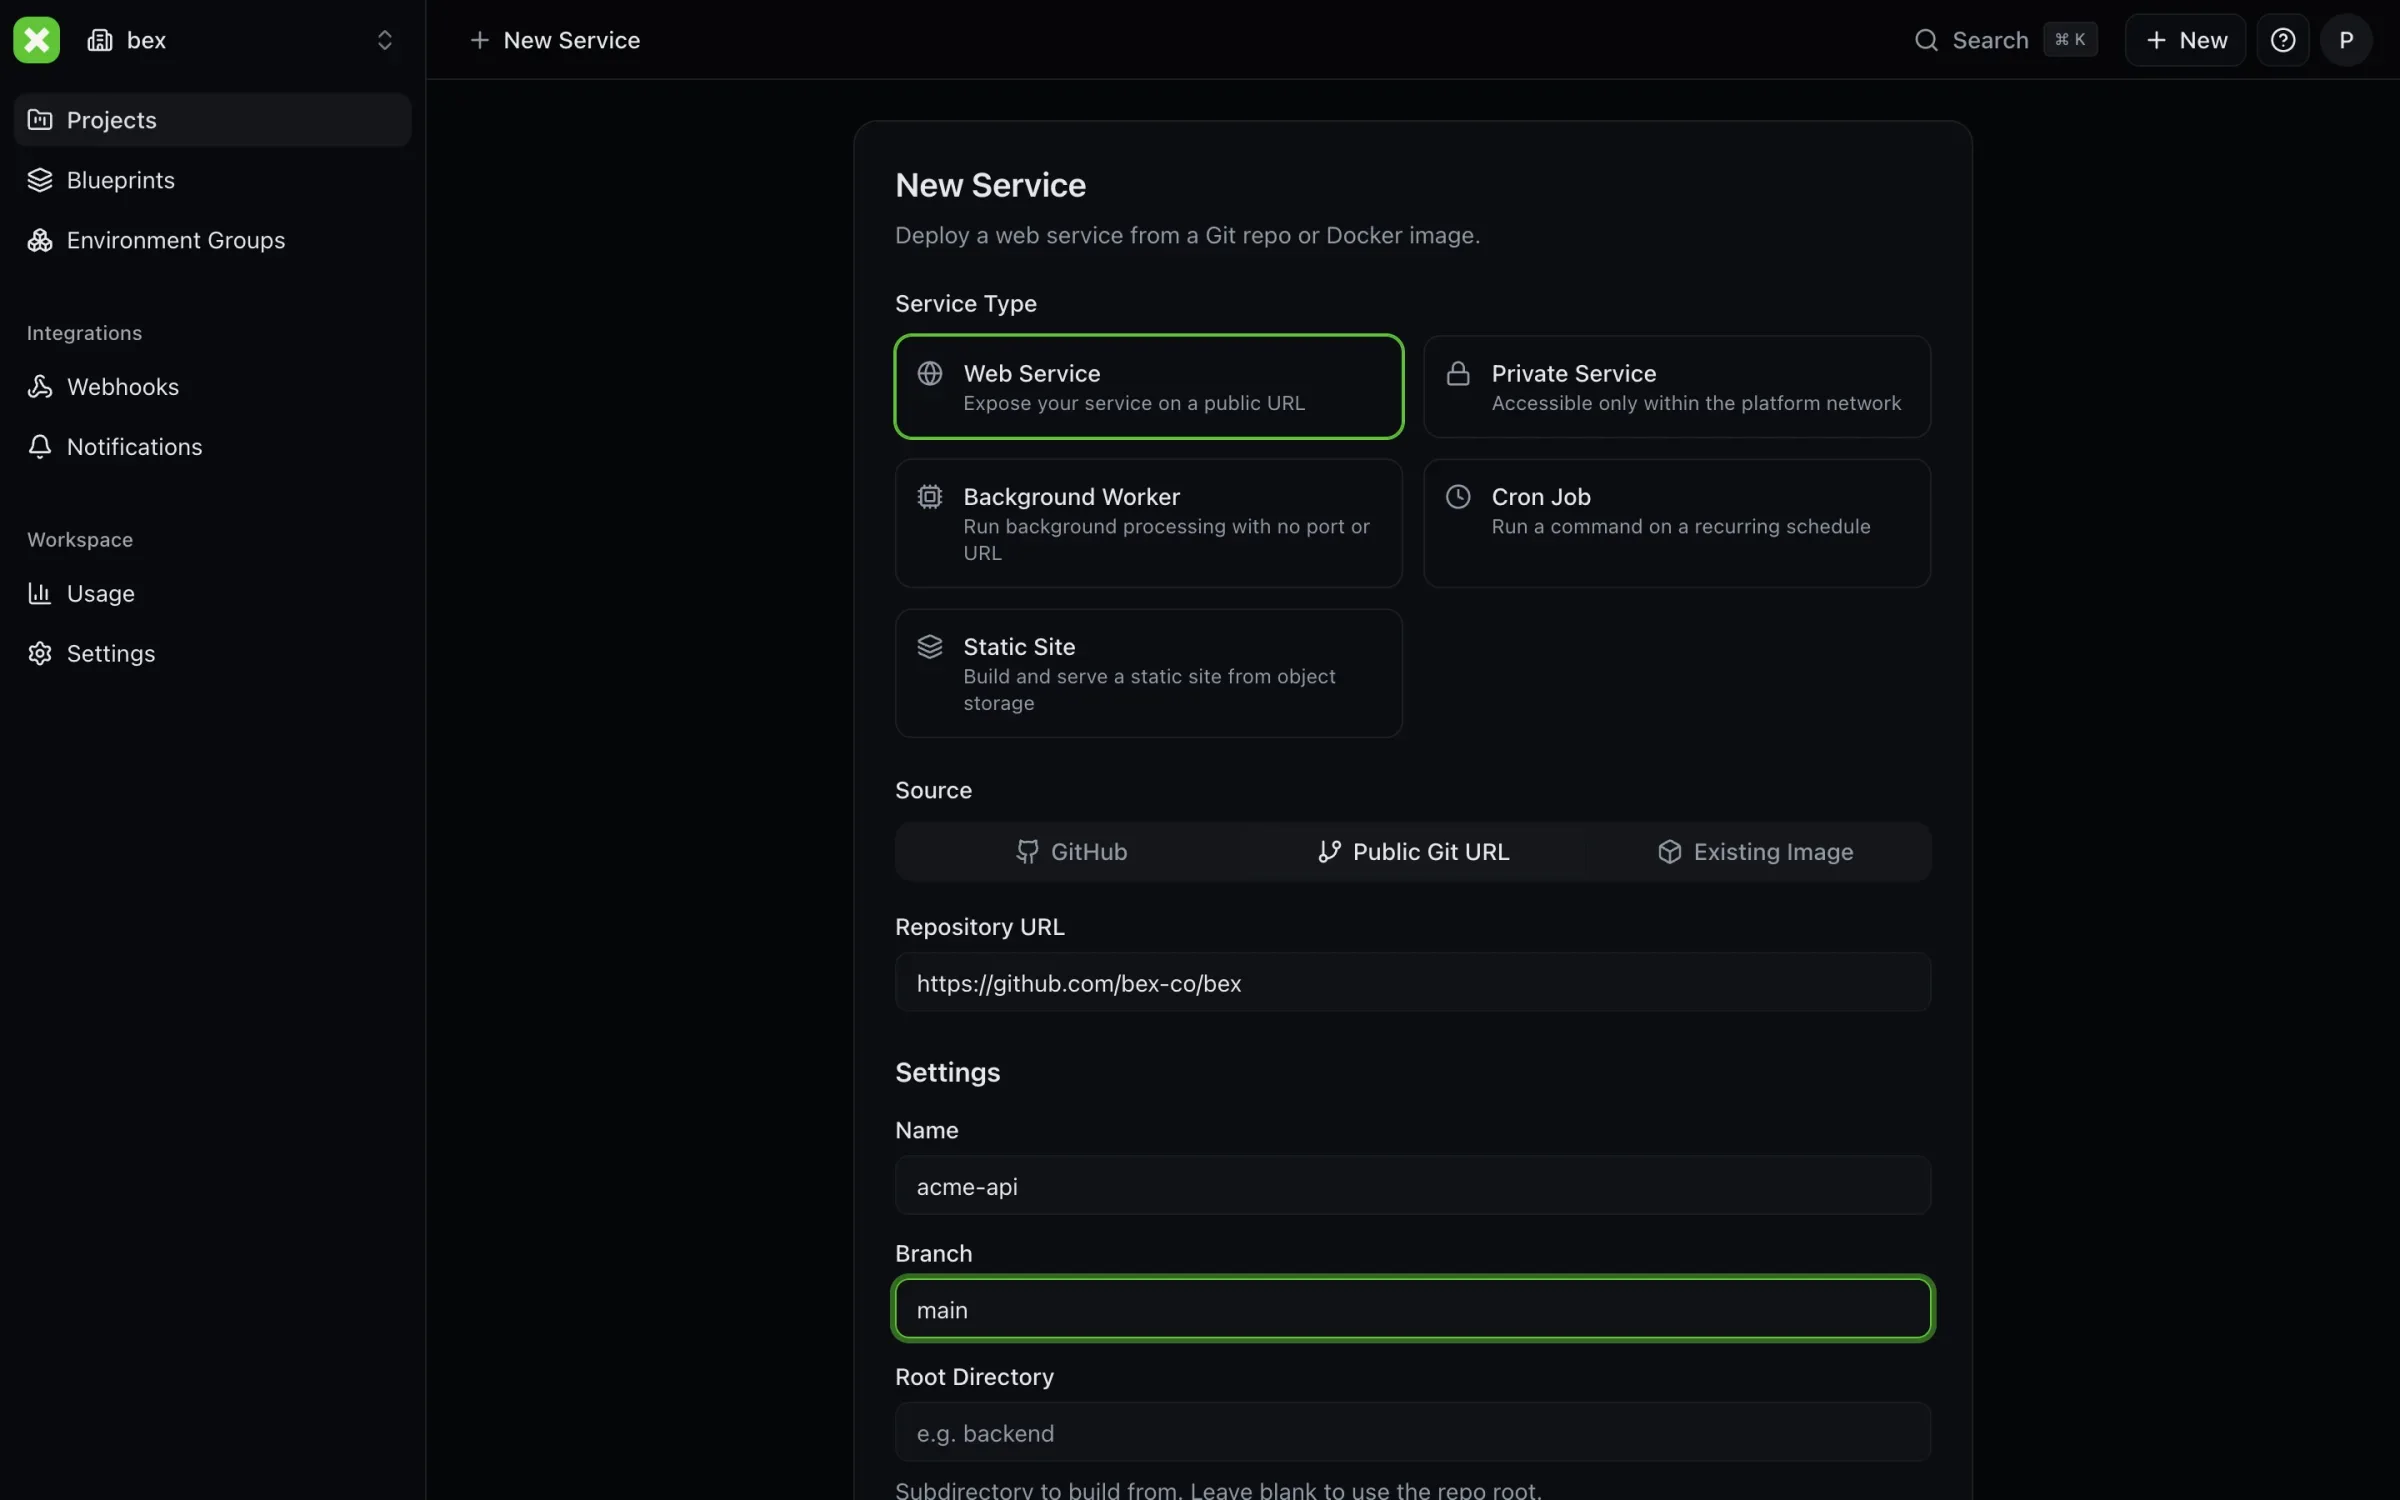The image size is (2400, 1500).
Task: Open Webhooks integrations page
Action: [x=212, y=387]
